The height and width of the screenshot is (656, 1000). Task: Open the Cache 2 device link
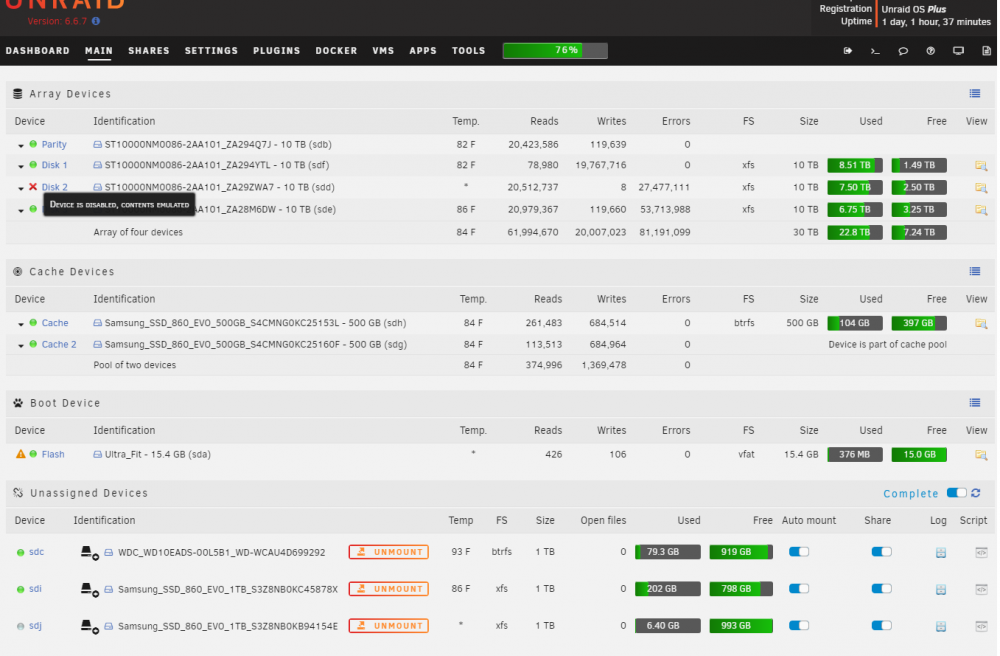(59, 344)
